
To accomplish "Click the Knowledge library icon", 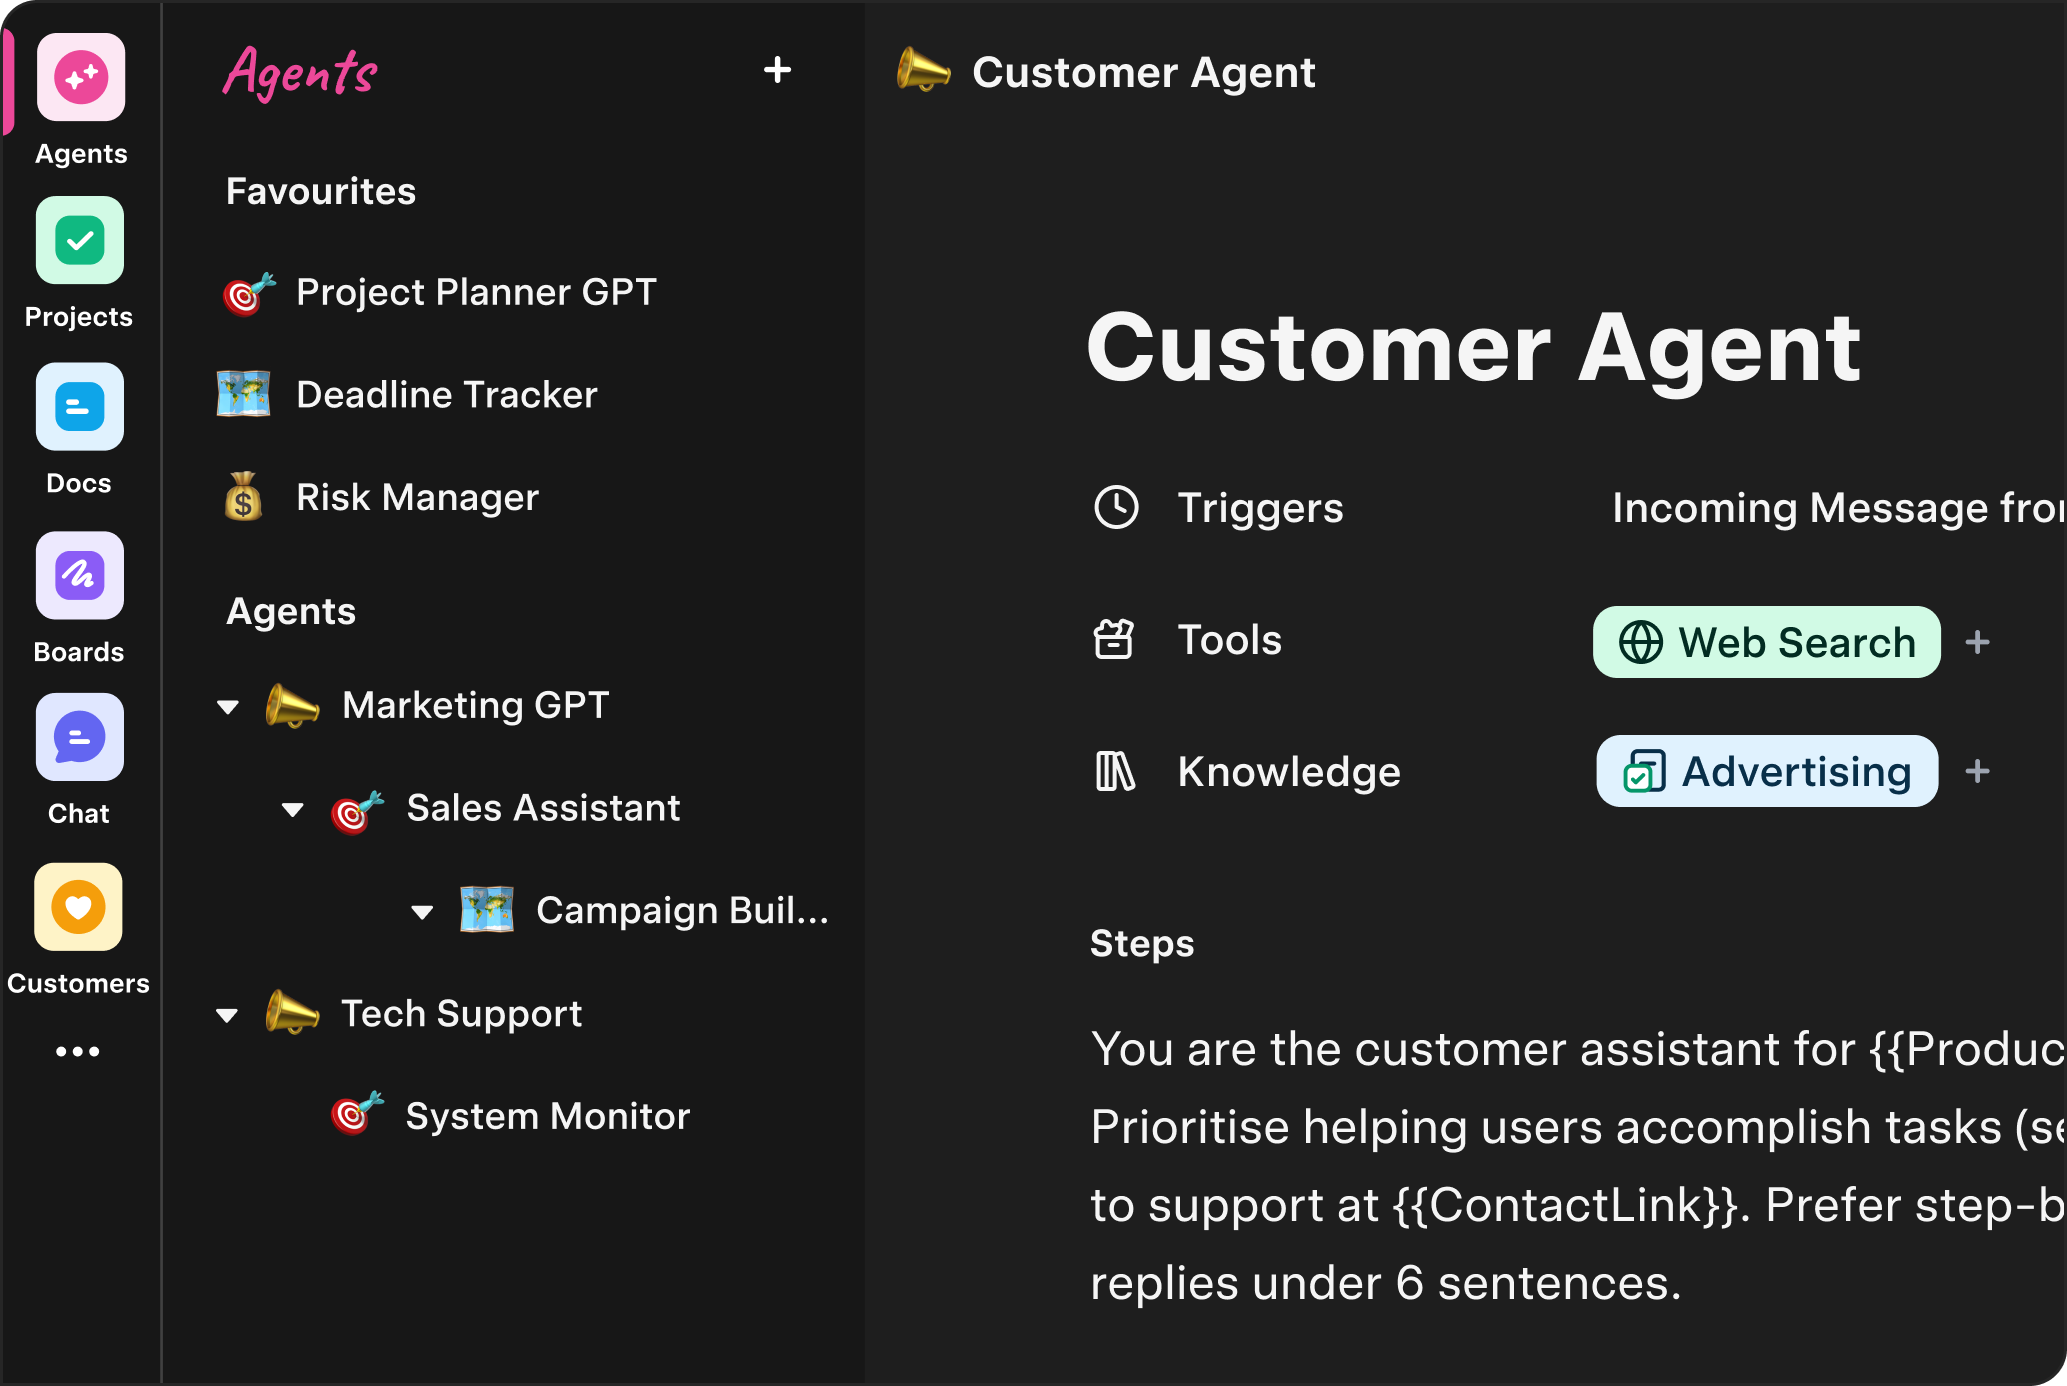I will 1117,771.
